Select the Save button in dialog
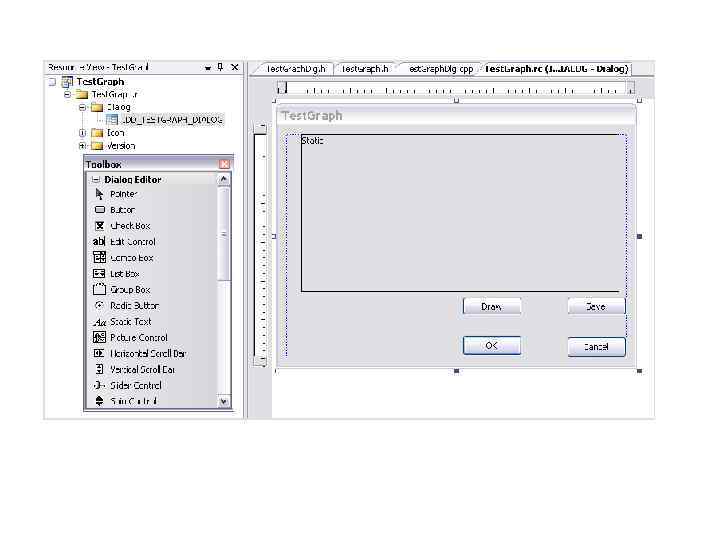Viewport: 720px width, 540px height. coord(596,307)
